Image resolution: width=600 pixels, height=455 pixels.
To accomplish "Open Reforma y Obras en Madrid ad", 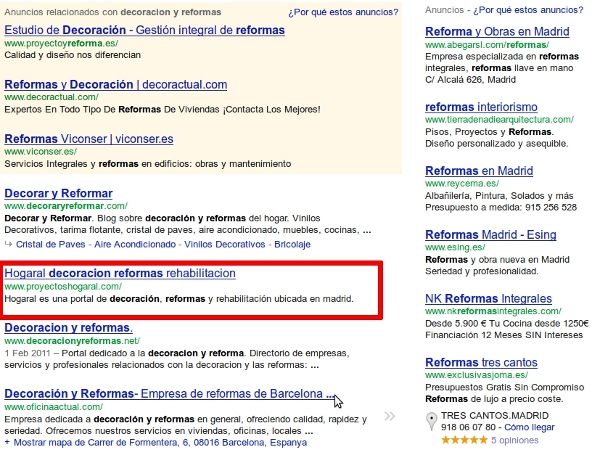I will tap(497, 31).
